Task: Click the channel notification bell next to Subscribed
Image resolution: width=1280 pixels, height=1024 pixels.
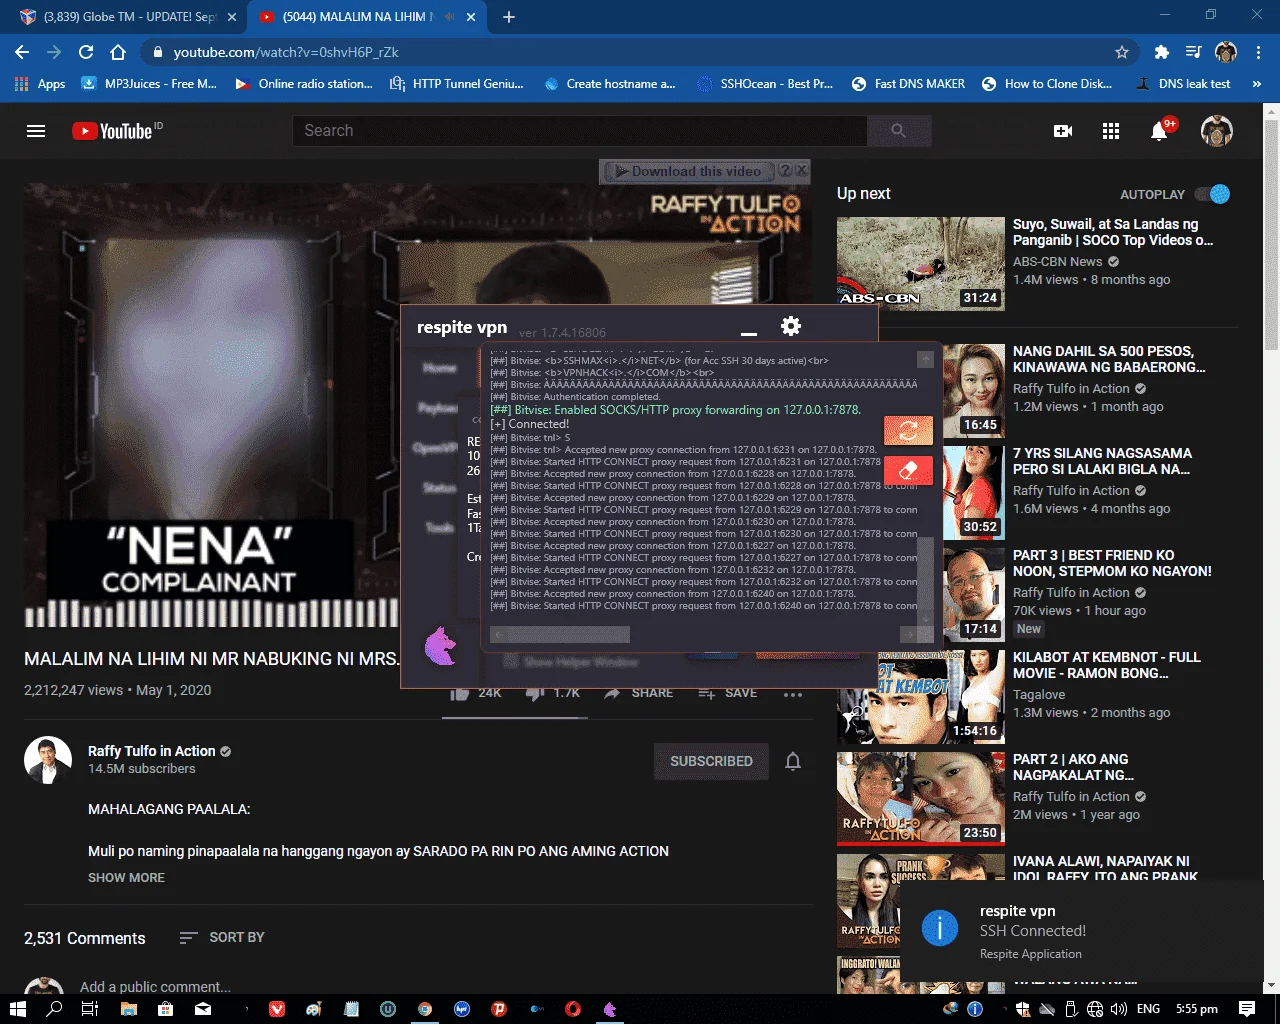Action: pyautogui.click(x=793, y=761)
